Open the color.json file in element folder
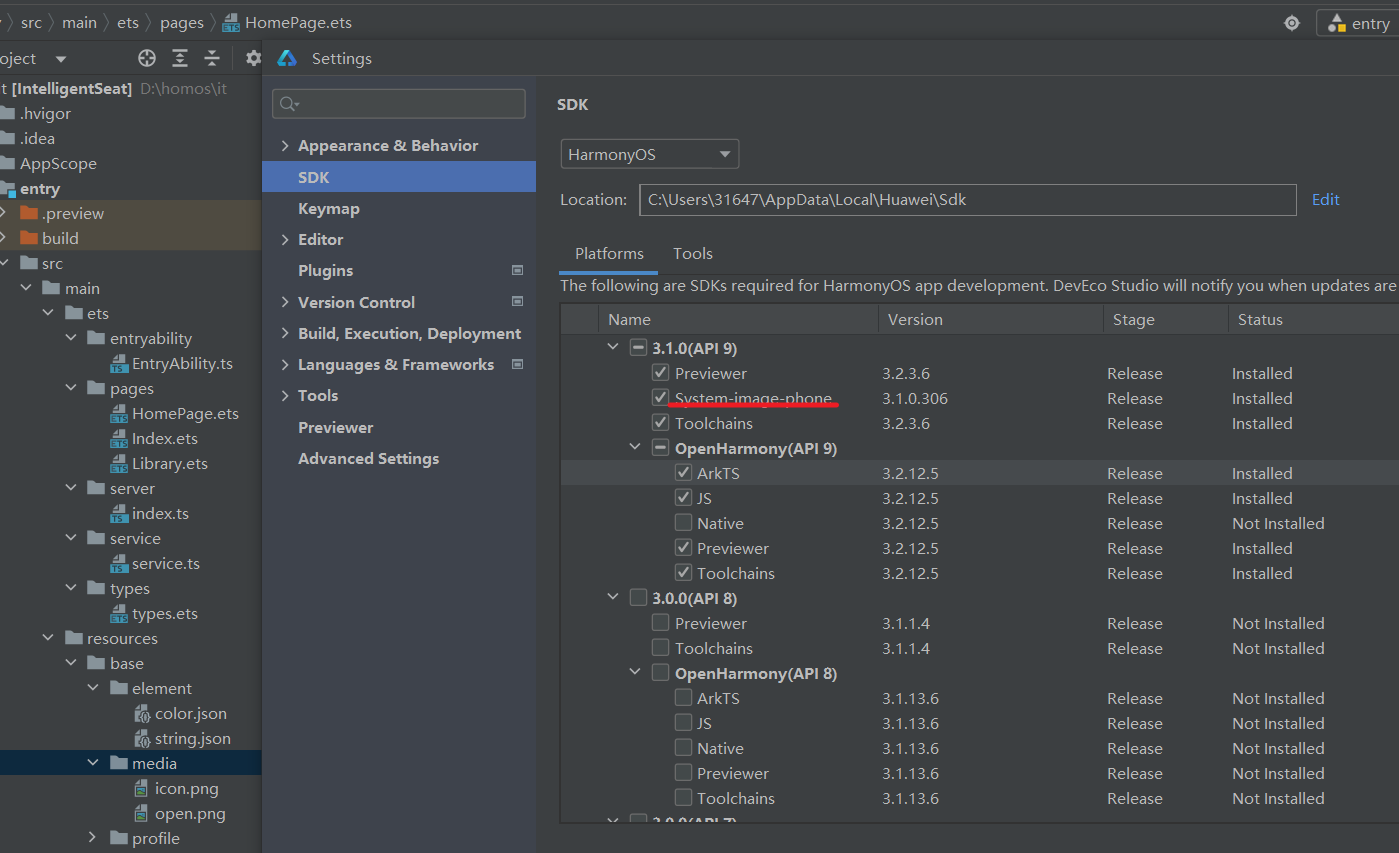 coord(190,713)
